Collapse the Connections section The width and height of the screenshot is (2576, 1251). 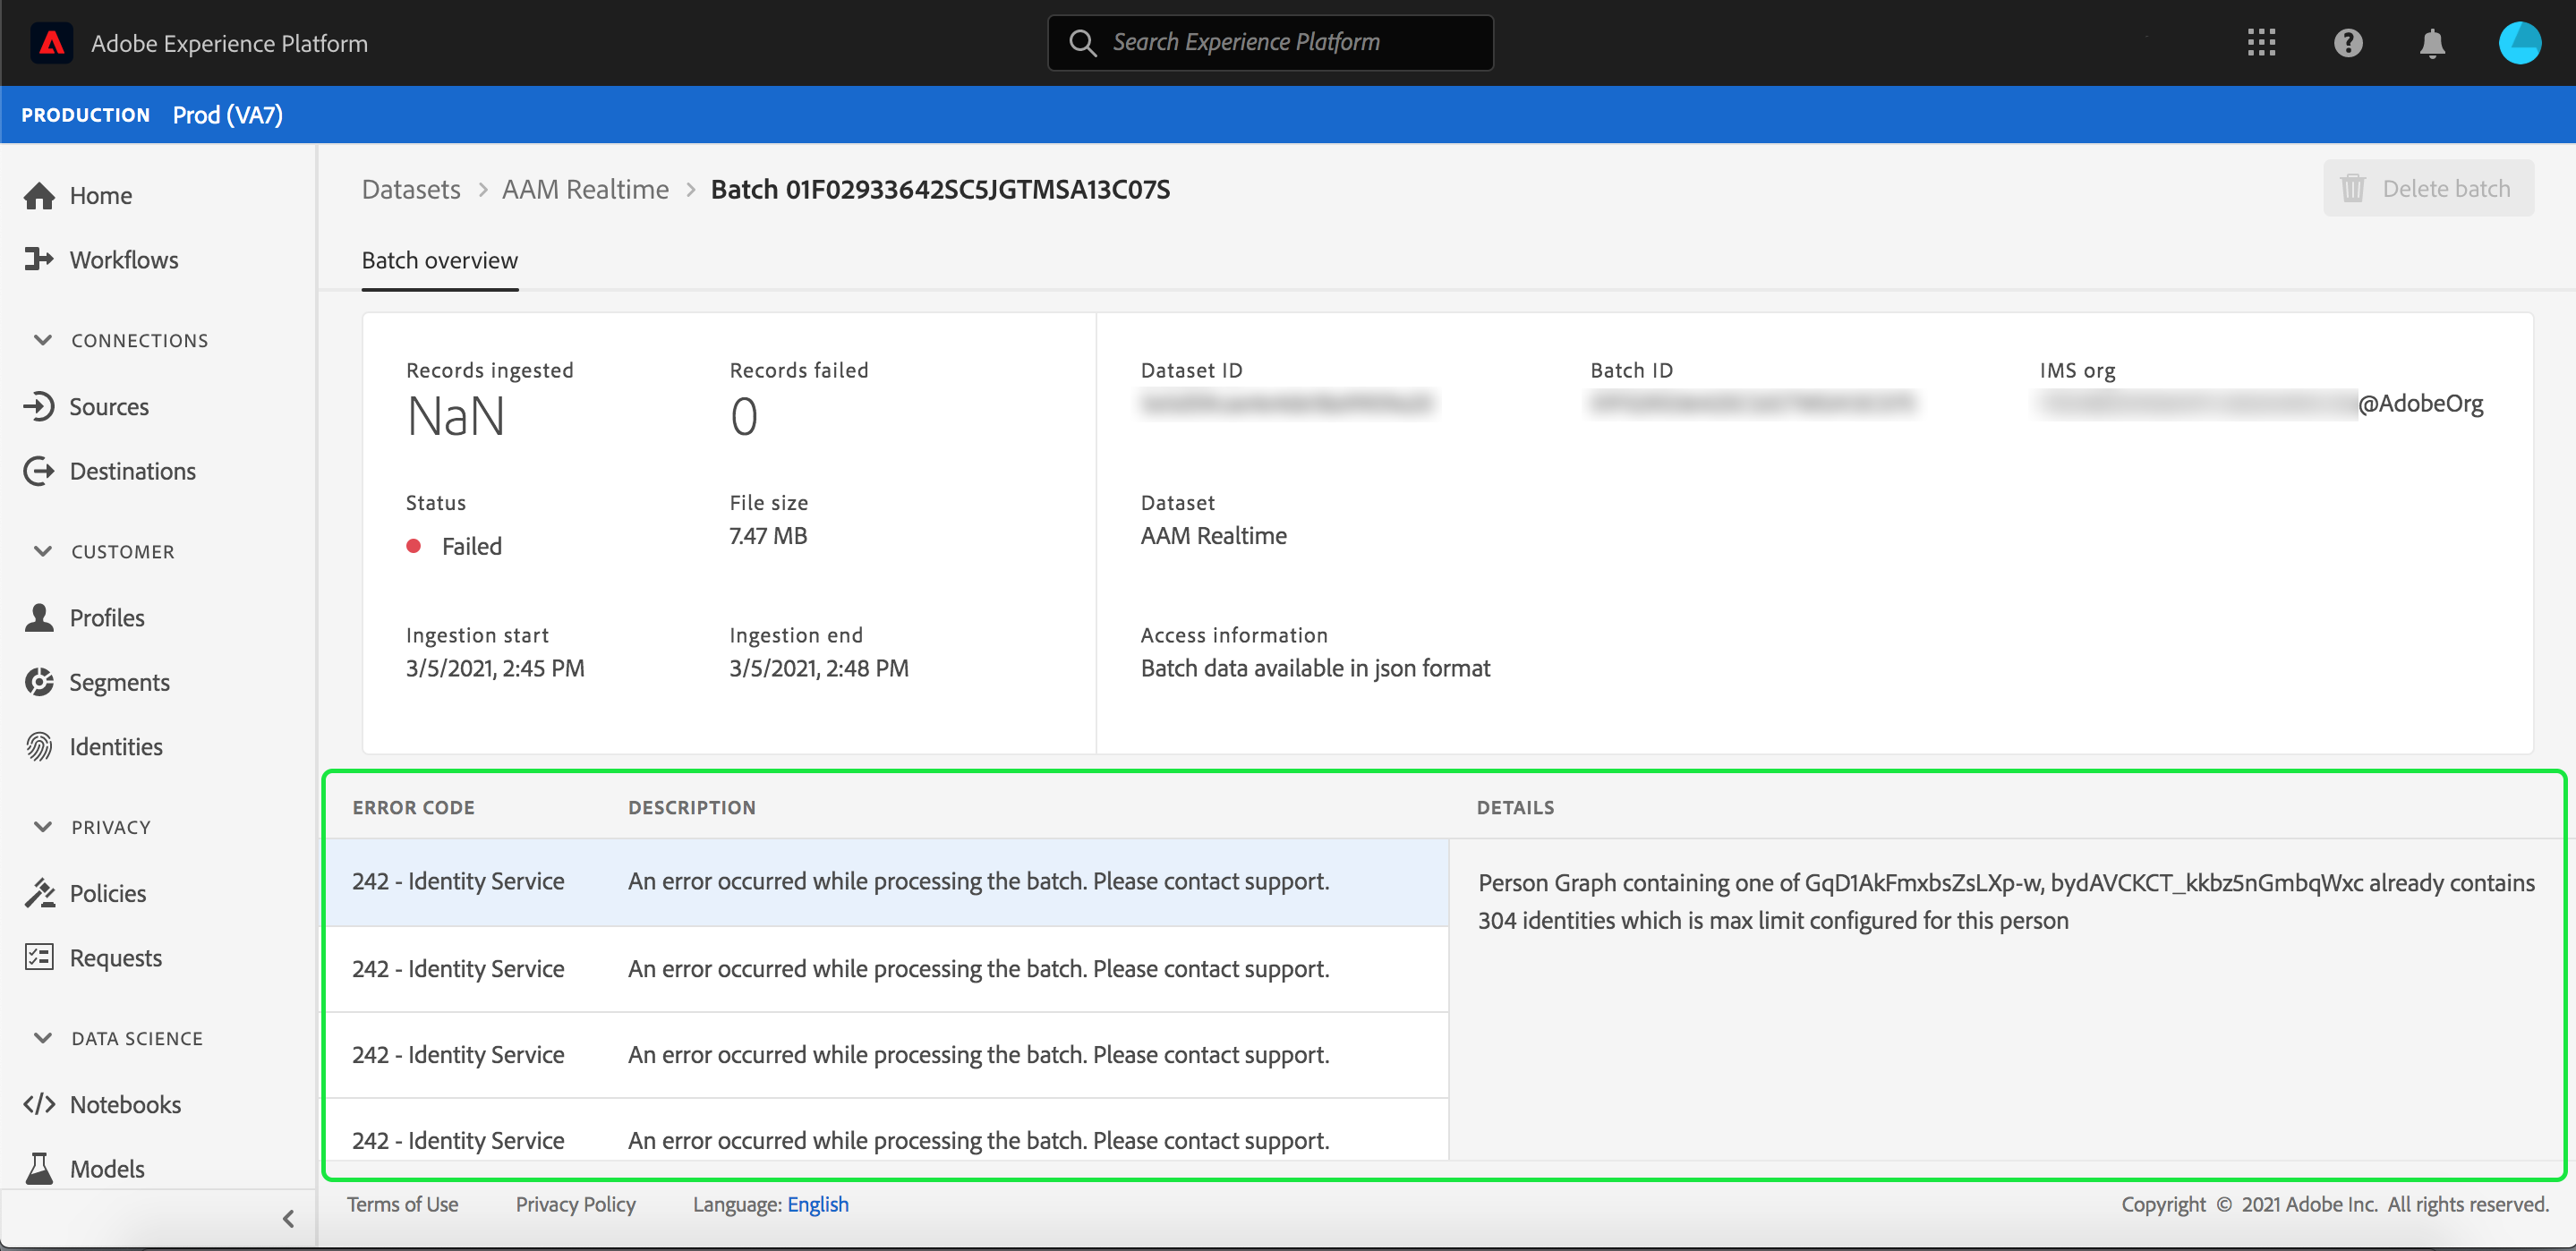point(43,340)
